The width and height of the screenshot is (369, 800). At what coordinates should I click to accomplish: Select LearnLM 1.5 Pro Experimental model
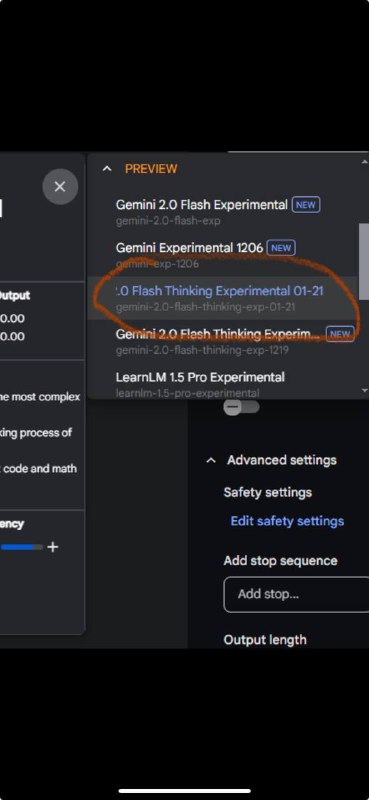(224, 384)
